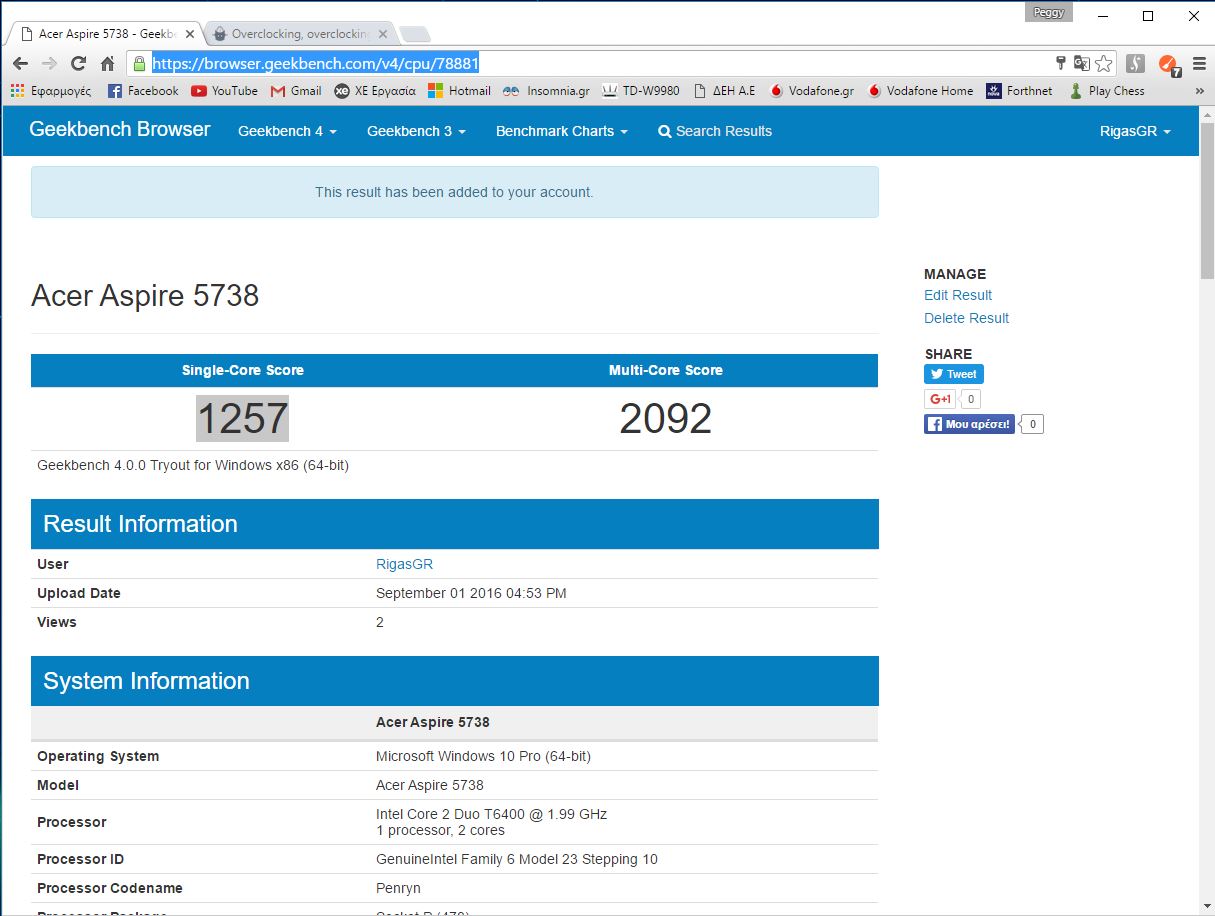This screenshot has width=1215, height=916.
Task: Open the XE Εργασία bookmark
Action: 375,91
